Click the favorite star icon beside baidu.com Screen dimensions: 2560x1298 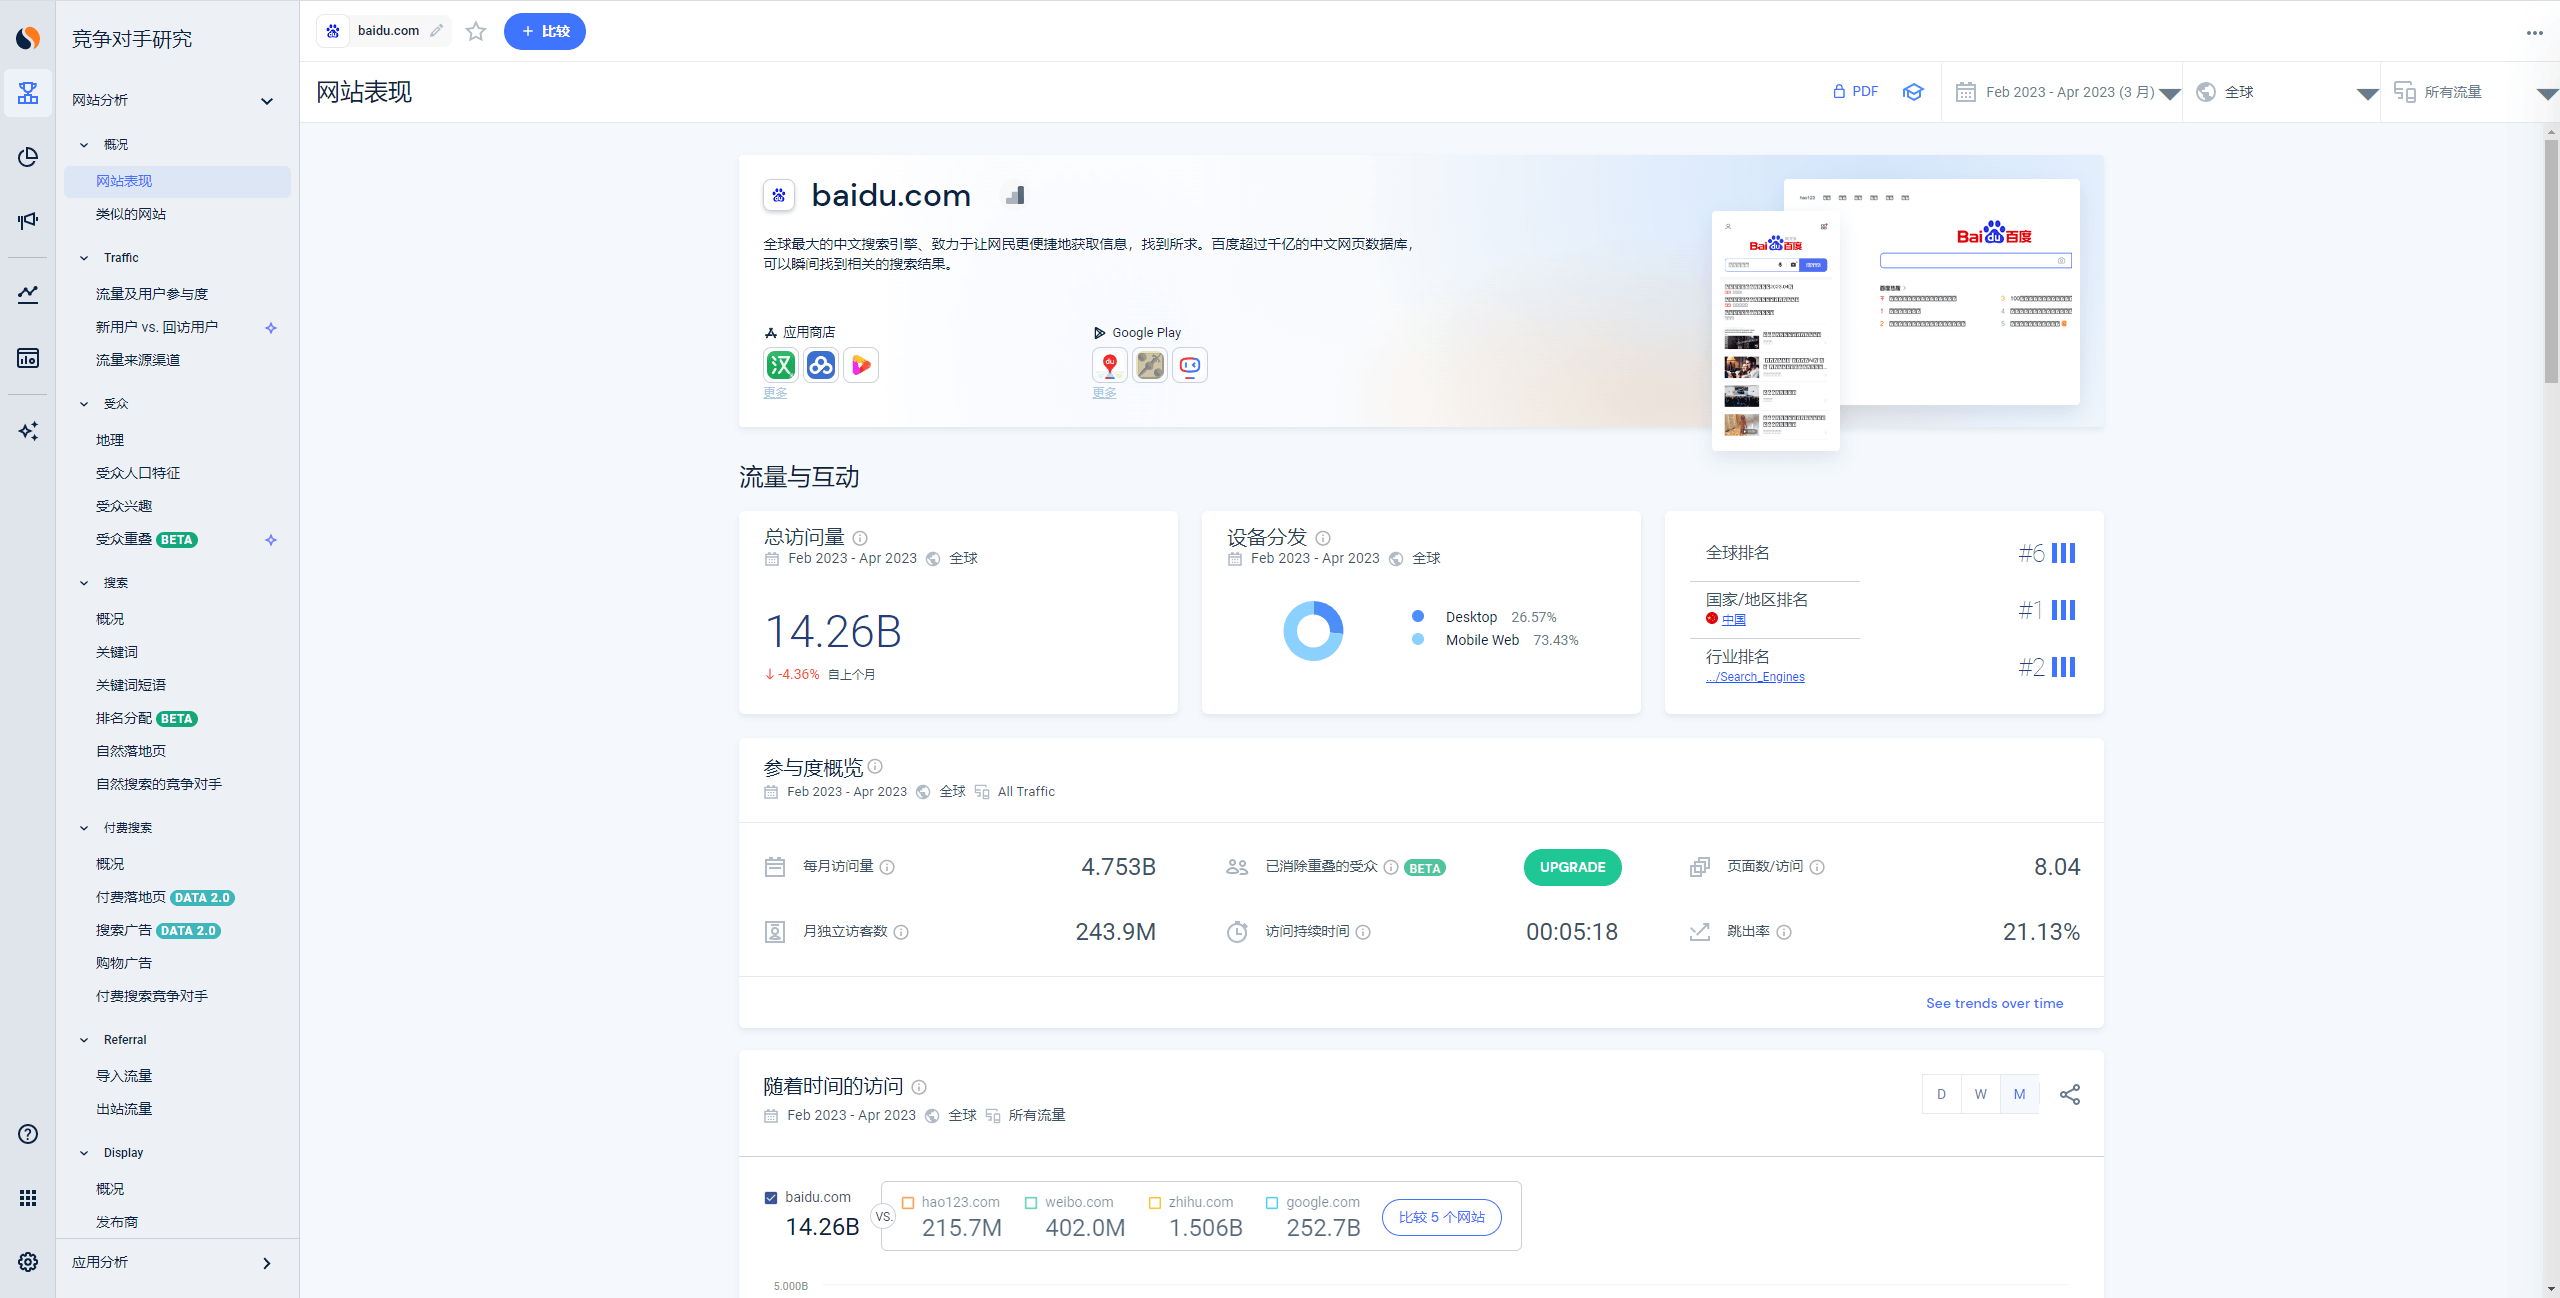coord(476,31)
